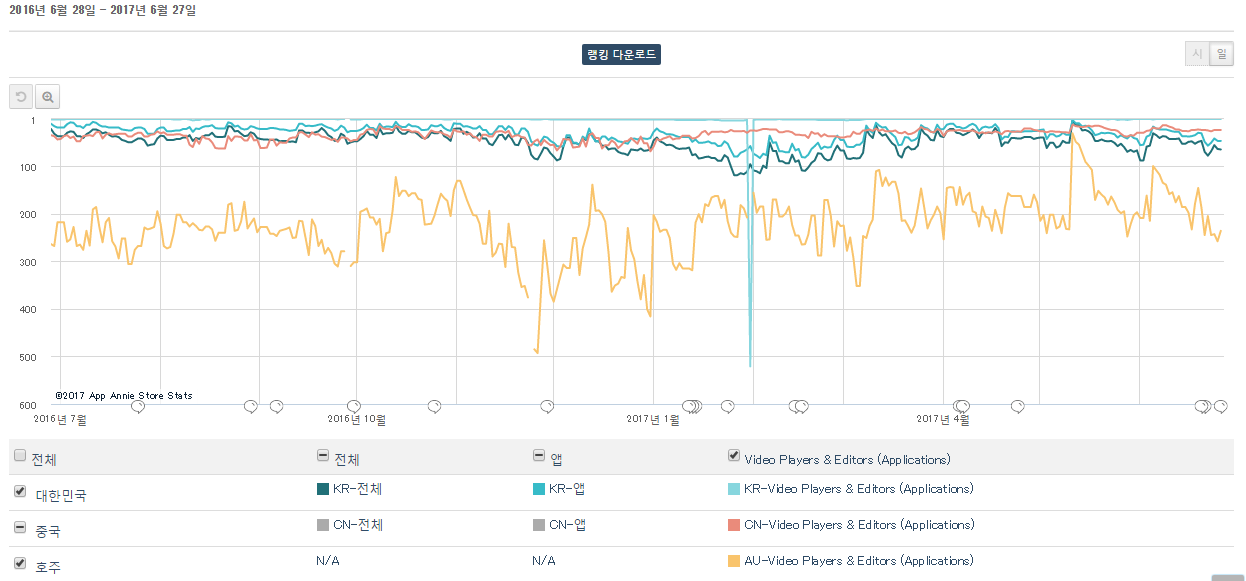Collapse the 전체 category column minus box

point(322,456)
